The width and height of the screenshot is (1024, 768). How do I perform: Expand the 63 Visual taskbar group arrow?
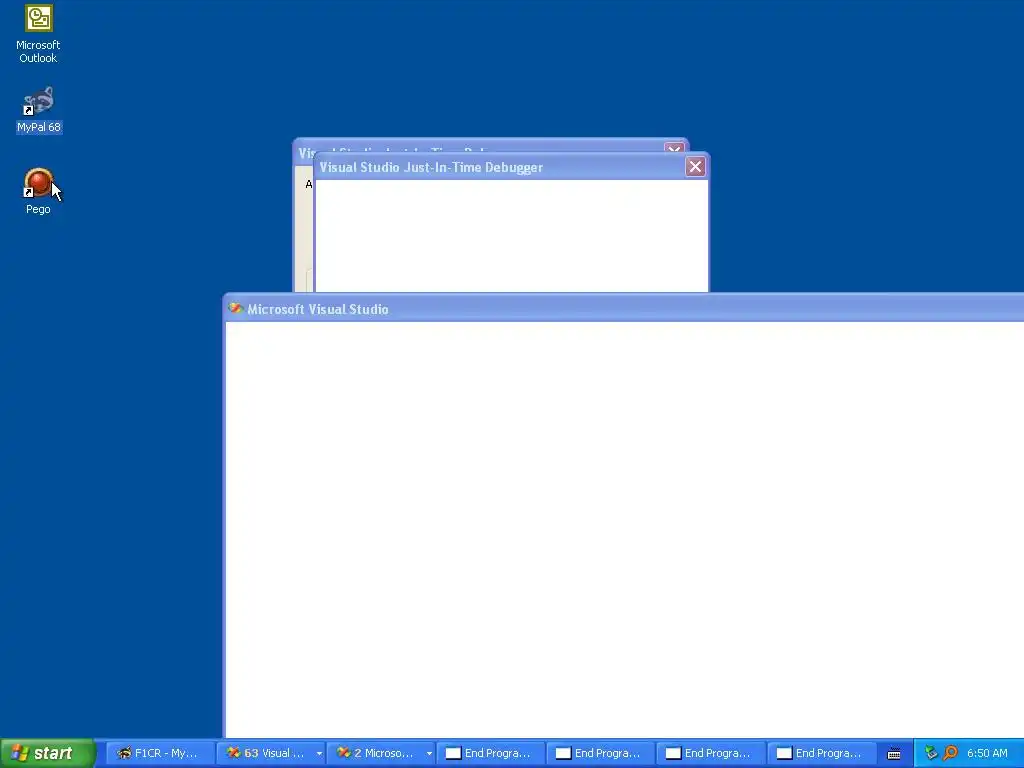coord(319,754)
